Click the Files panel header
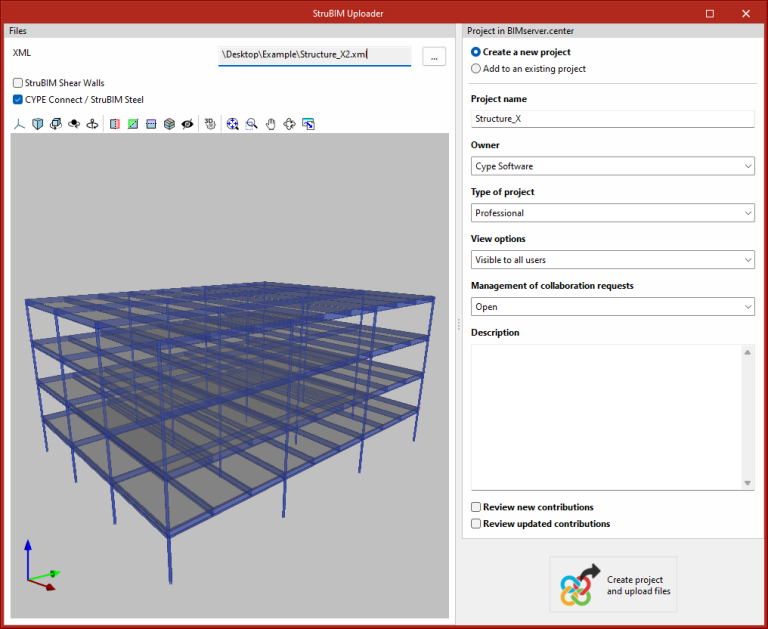This screenshot has width=768, height=629. (230, 31)
